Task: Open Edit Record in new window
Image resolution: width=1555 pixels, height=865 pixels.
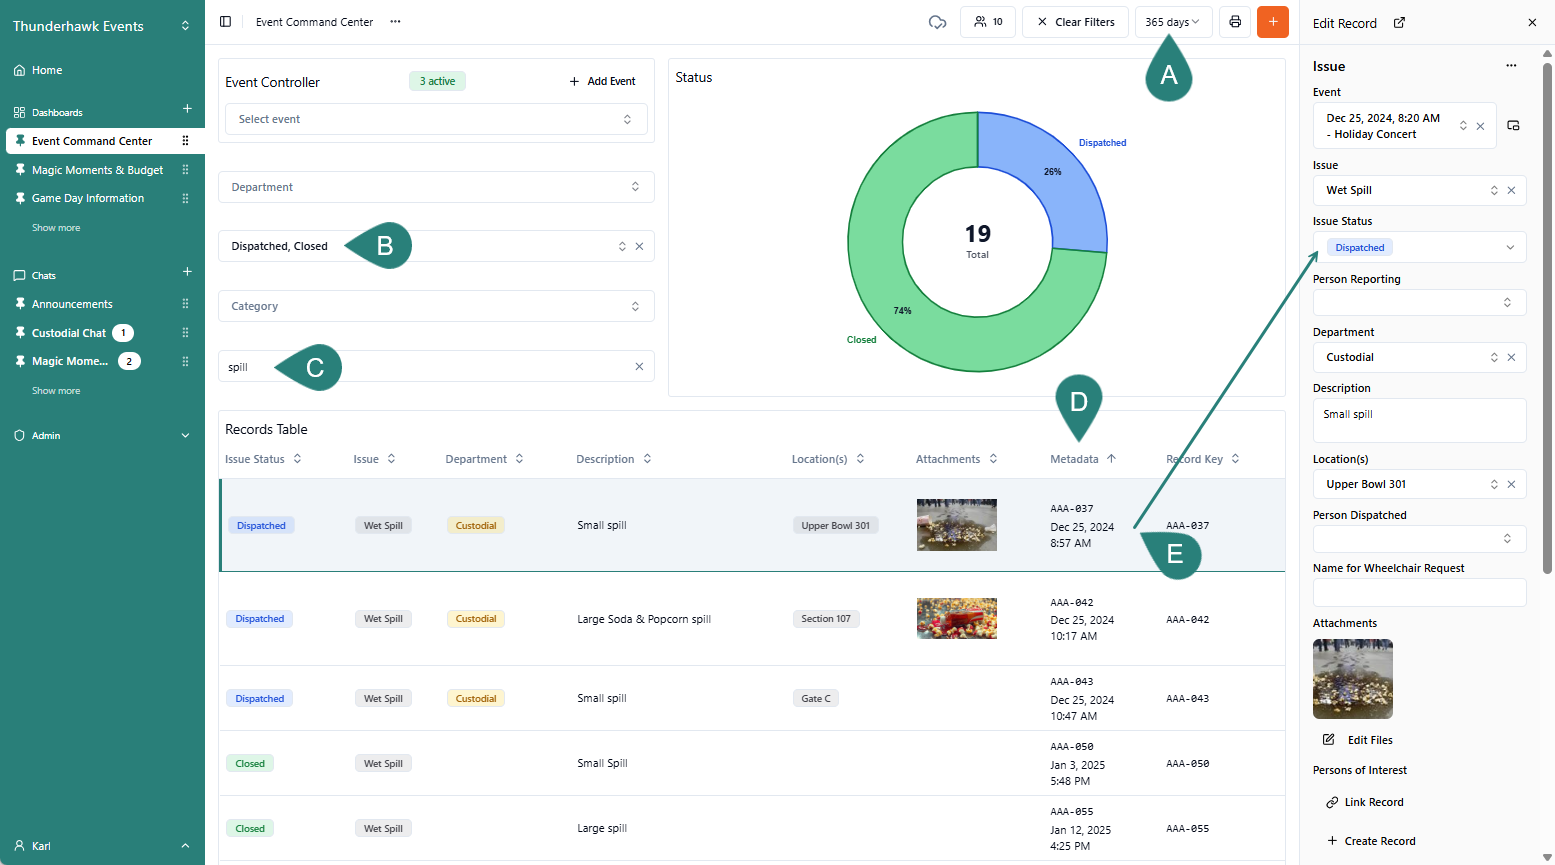Action: [x=1399, y=23]
